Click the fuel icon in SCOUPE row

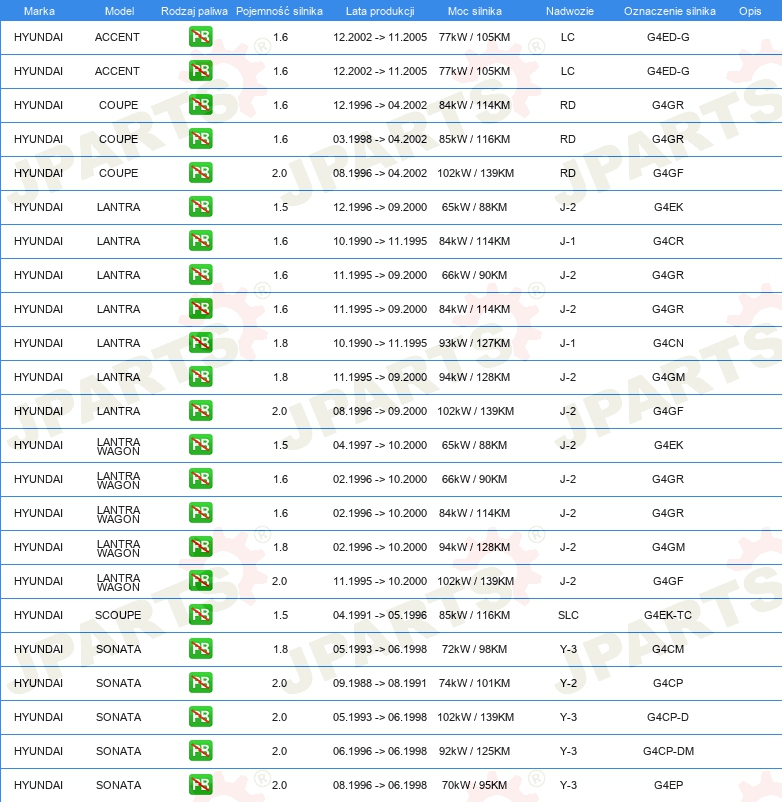tap(200, 615)
